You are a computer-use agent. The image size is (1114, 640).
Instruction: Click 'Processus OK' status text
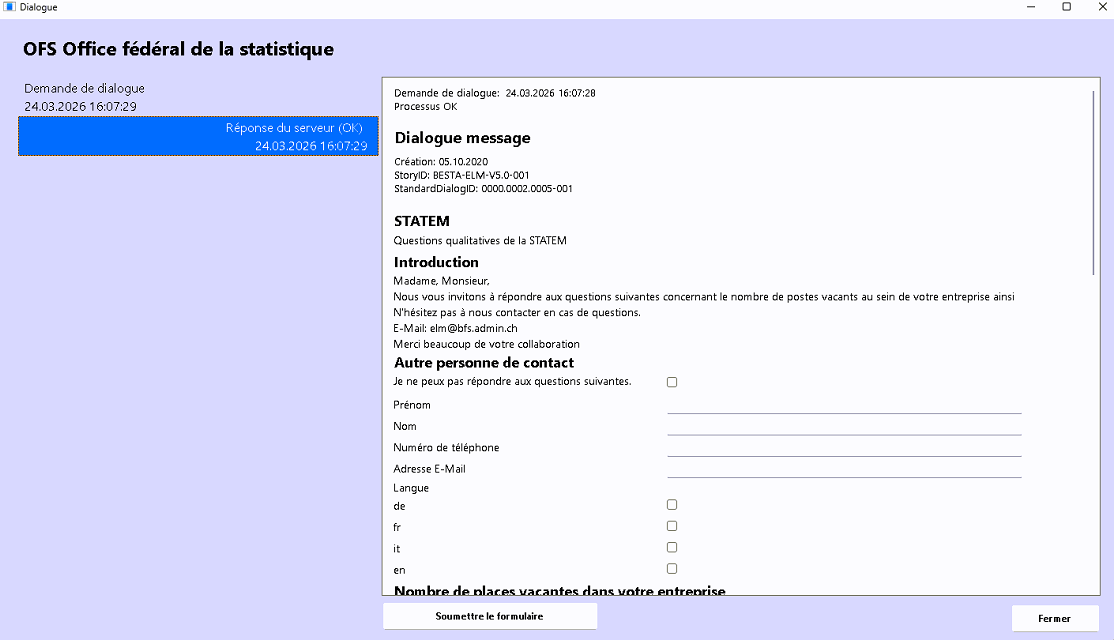click(426, 107)
